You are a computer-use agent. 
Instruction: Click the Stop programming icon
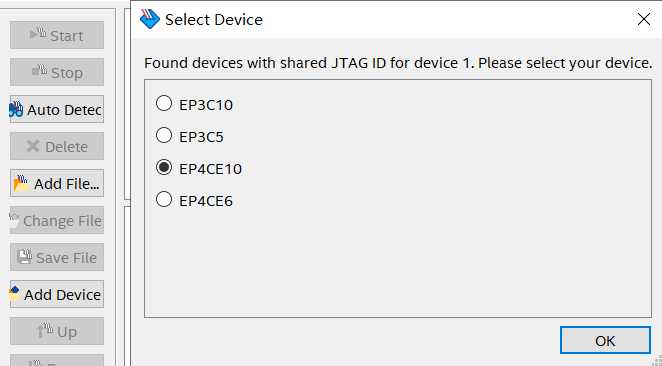point(40,70)
